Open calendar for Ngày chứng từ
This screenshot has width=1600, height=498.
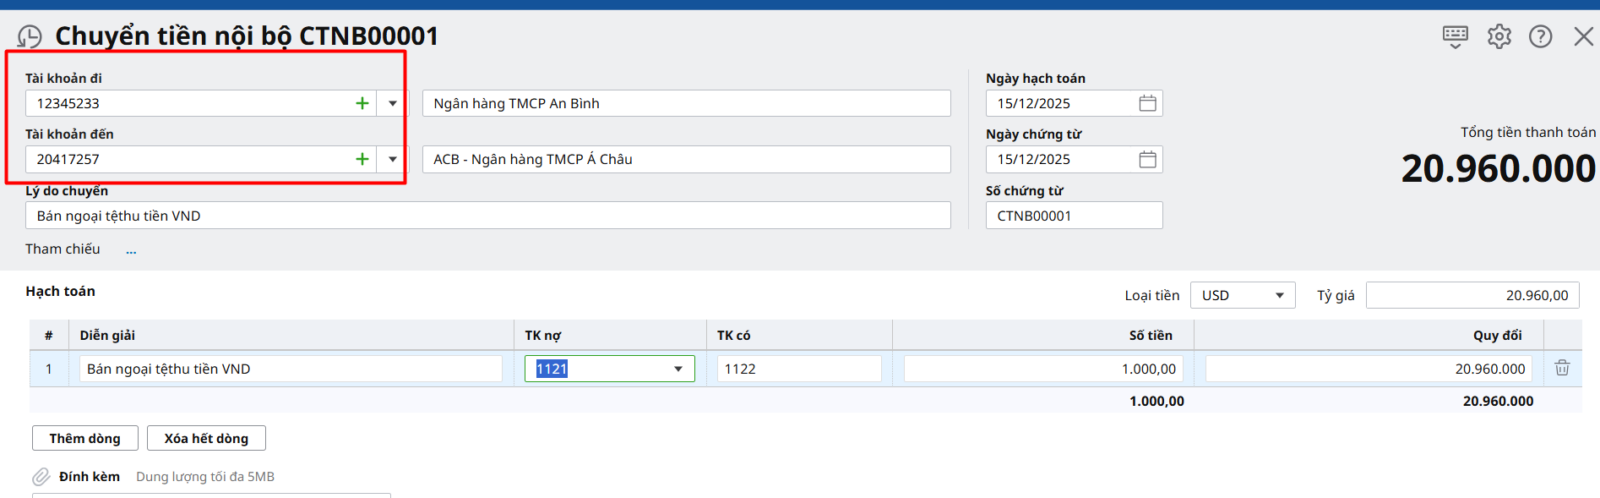click(1147, 159)
